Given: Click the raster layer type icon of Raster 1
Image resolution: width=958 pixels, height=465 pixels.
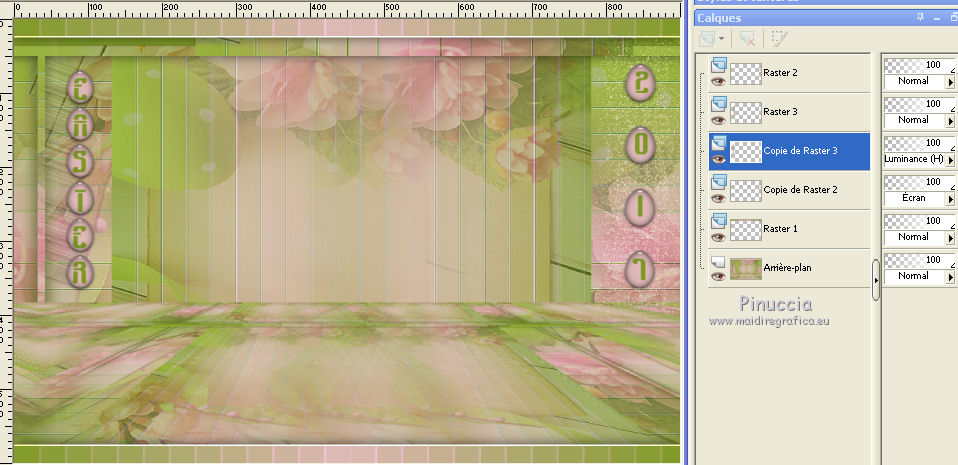Looking at the screenshot, I should [718, 221].
